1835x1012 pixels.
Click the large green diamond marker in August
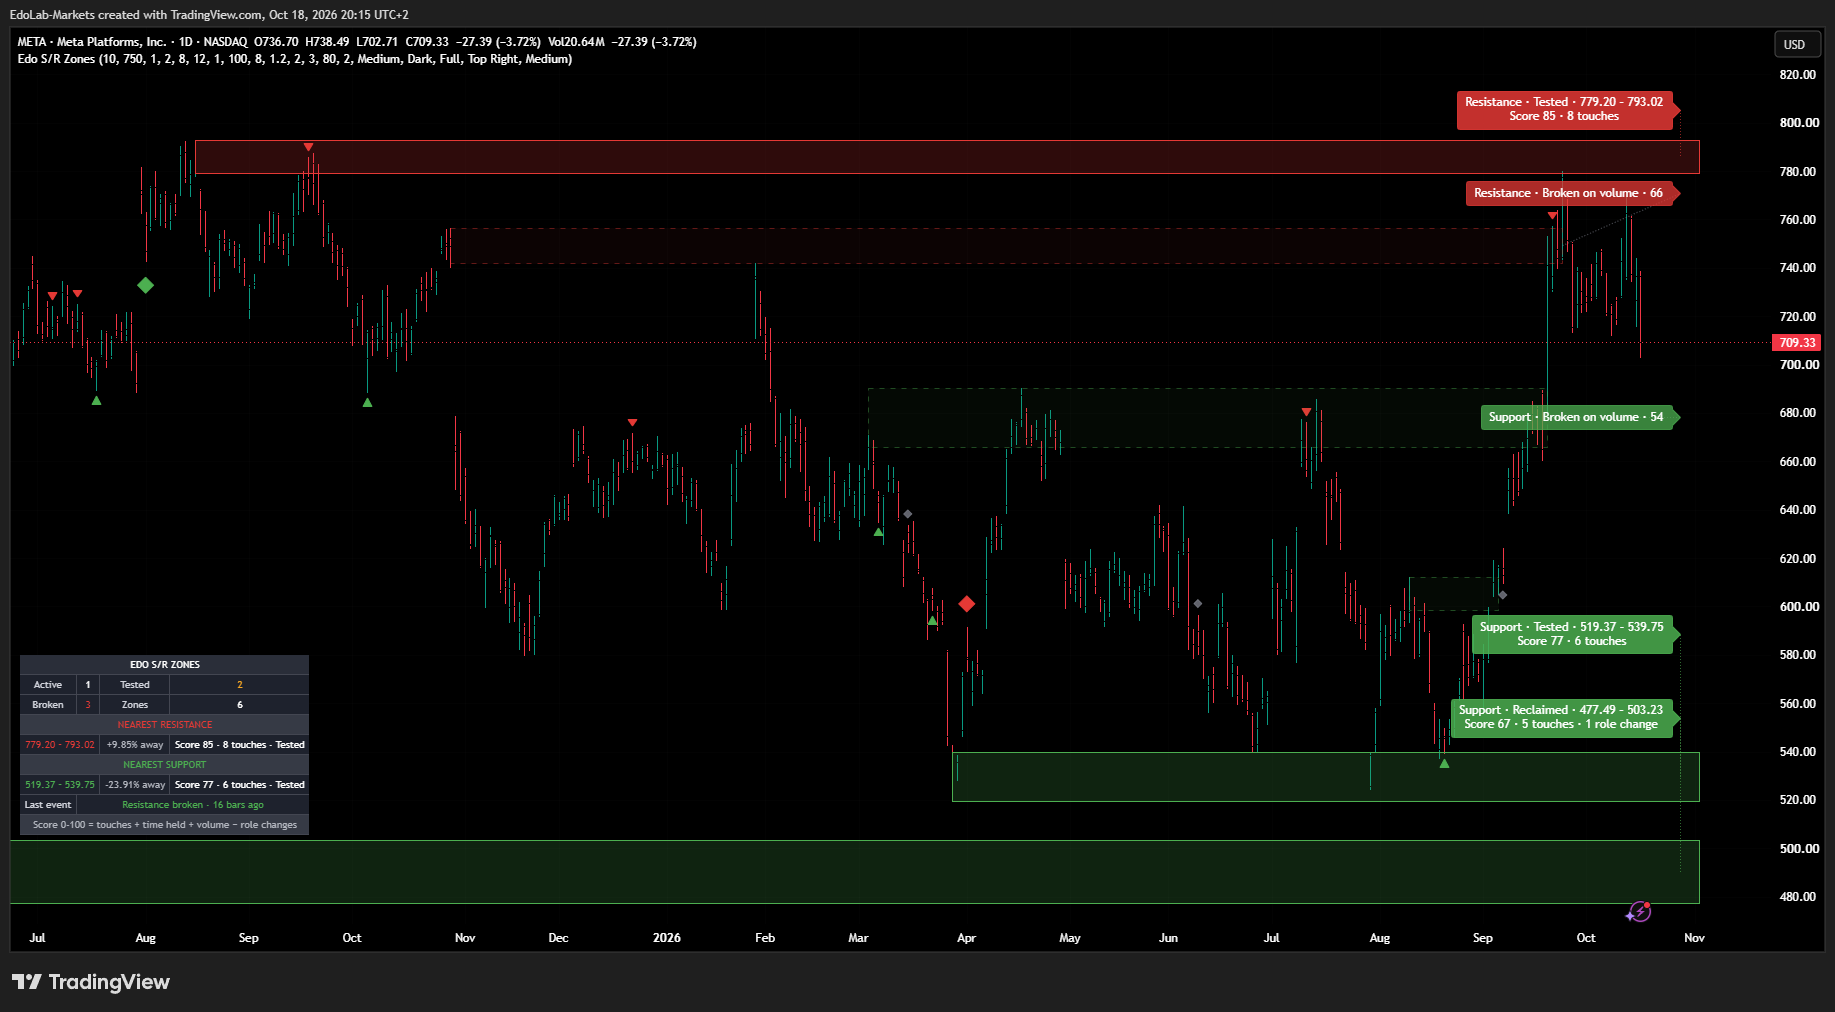146,285
